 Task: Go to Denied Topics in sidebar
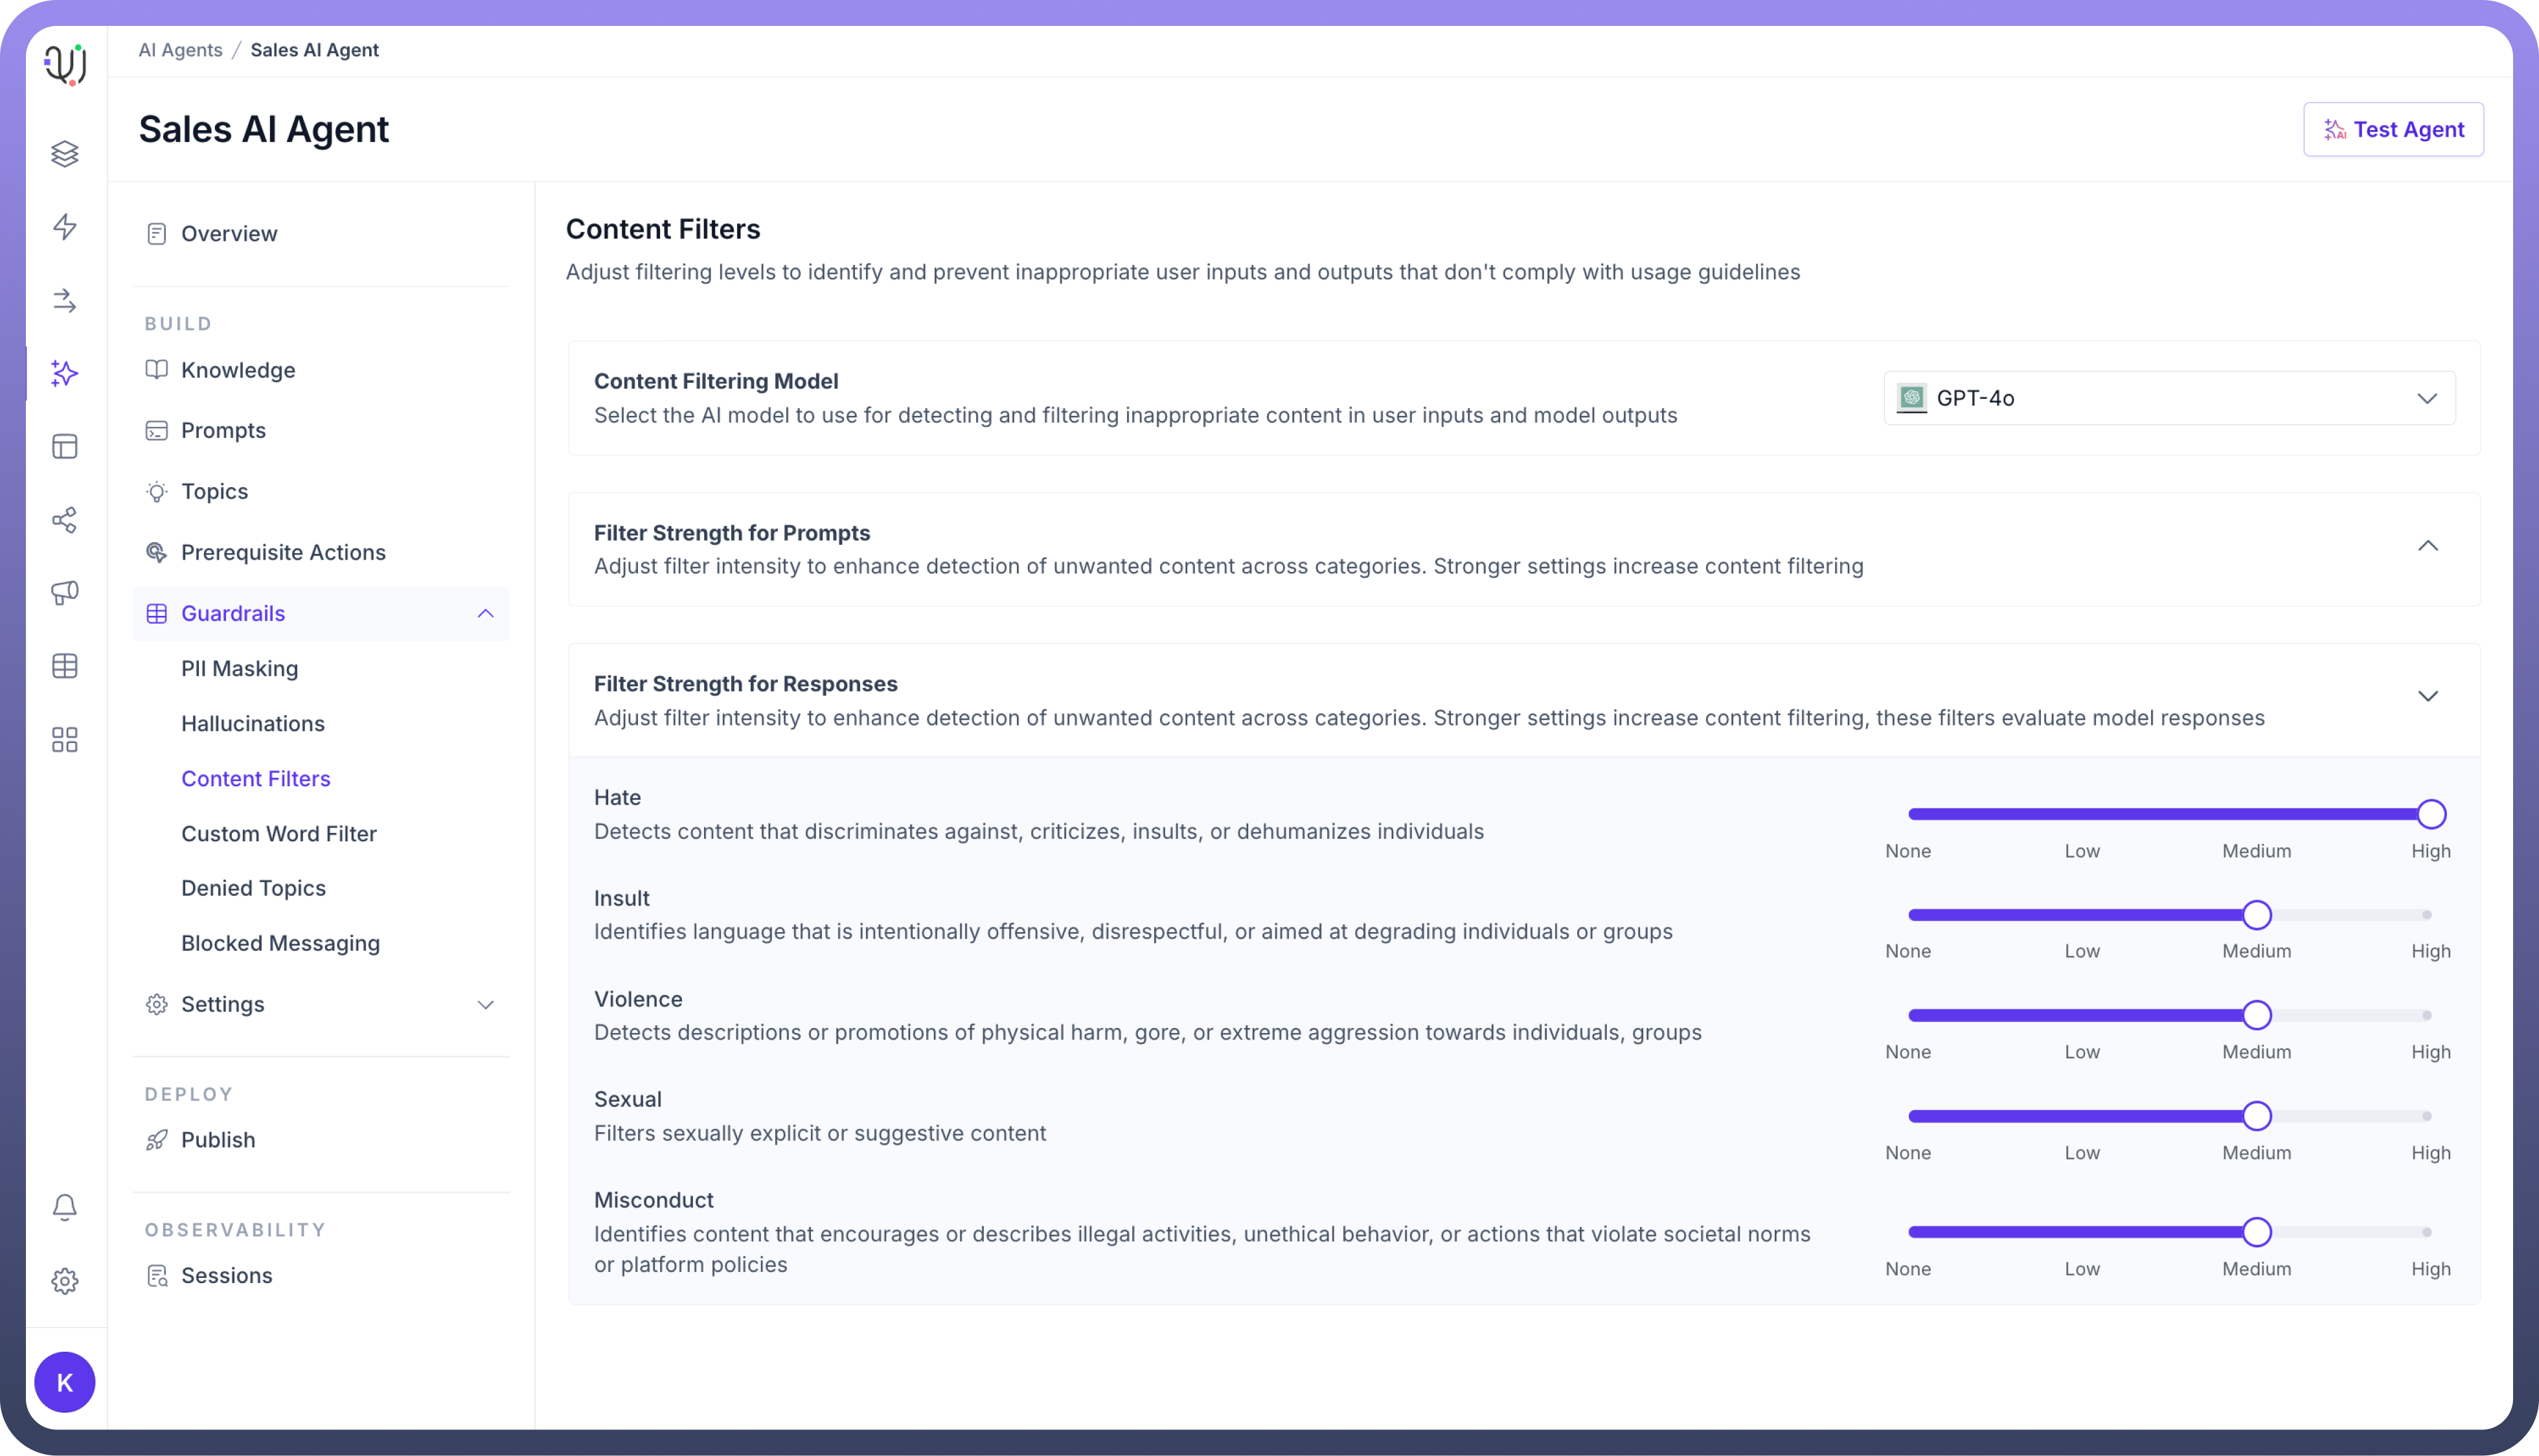click(253, 888)
